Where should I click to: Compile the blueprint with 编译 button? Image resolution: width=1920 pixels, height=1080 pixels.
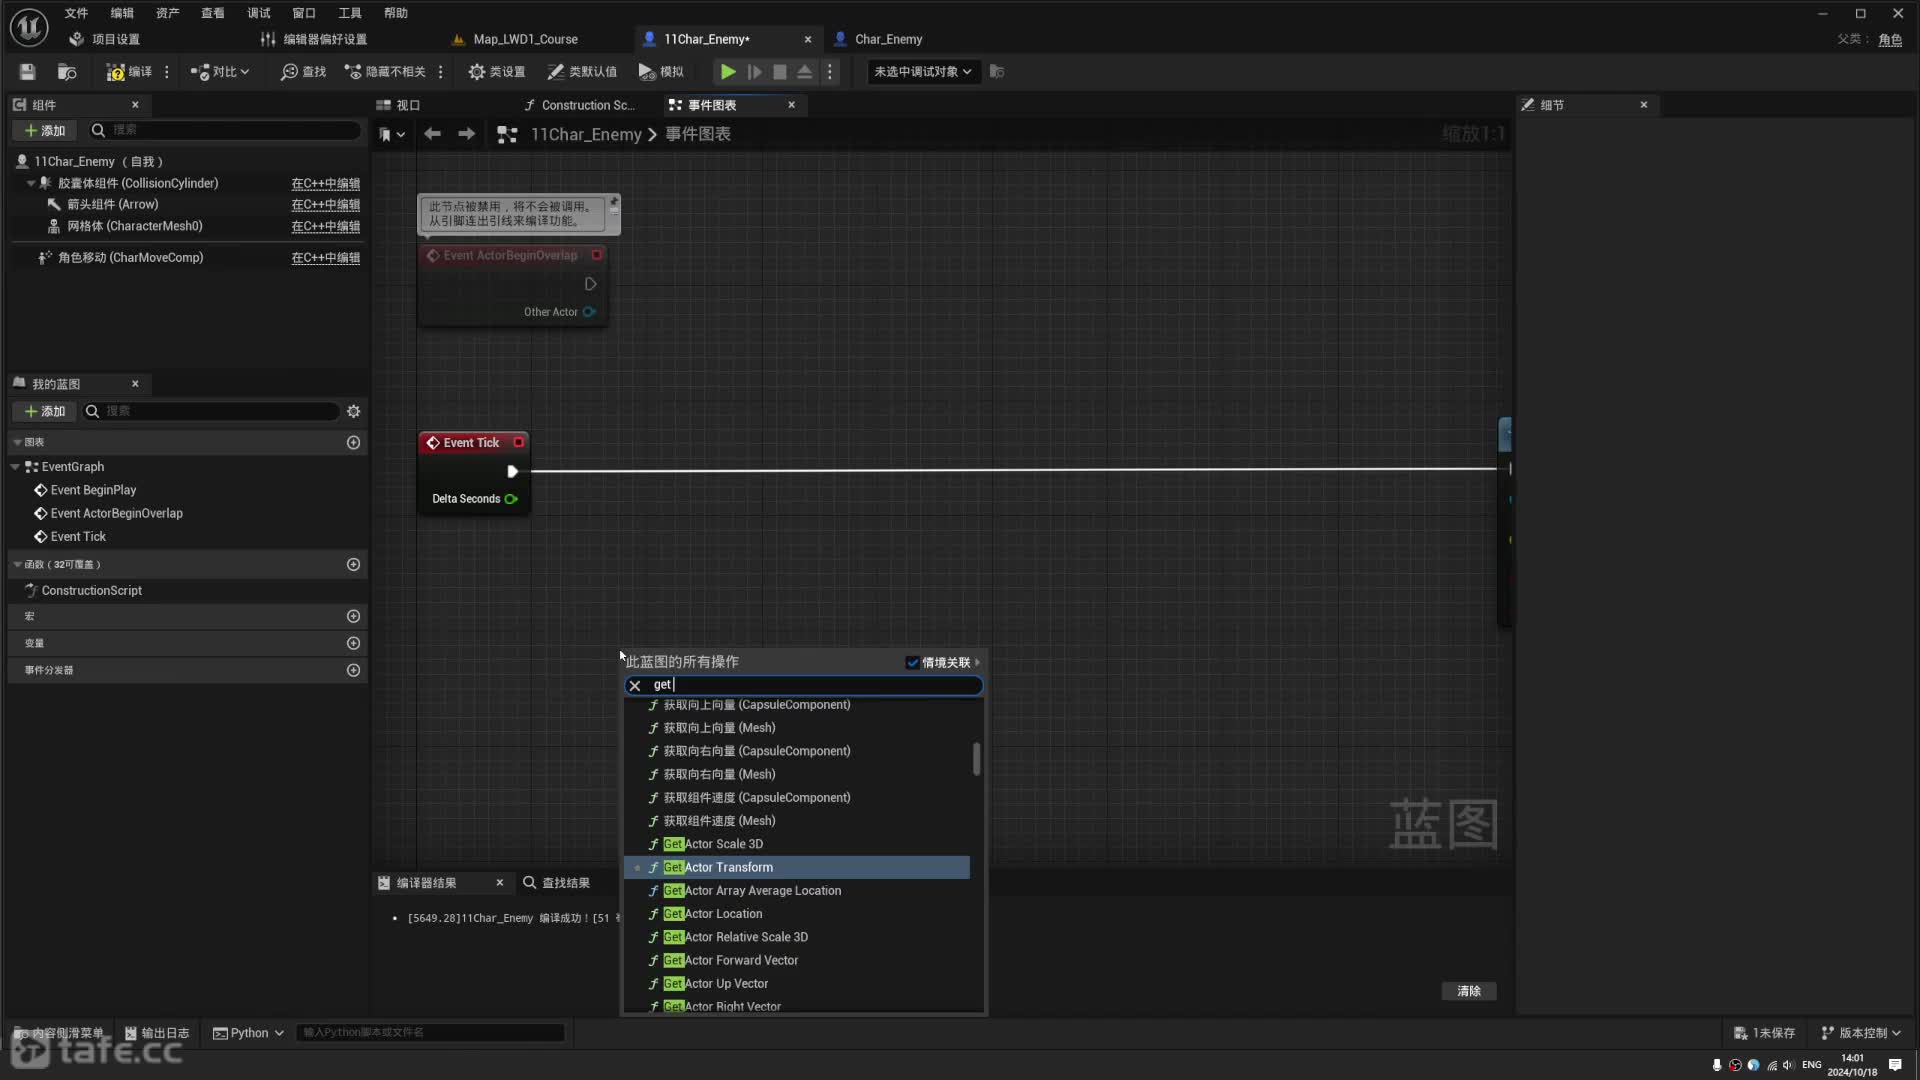coord(130,71)
